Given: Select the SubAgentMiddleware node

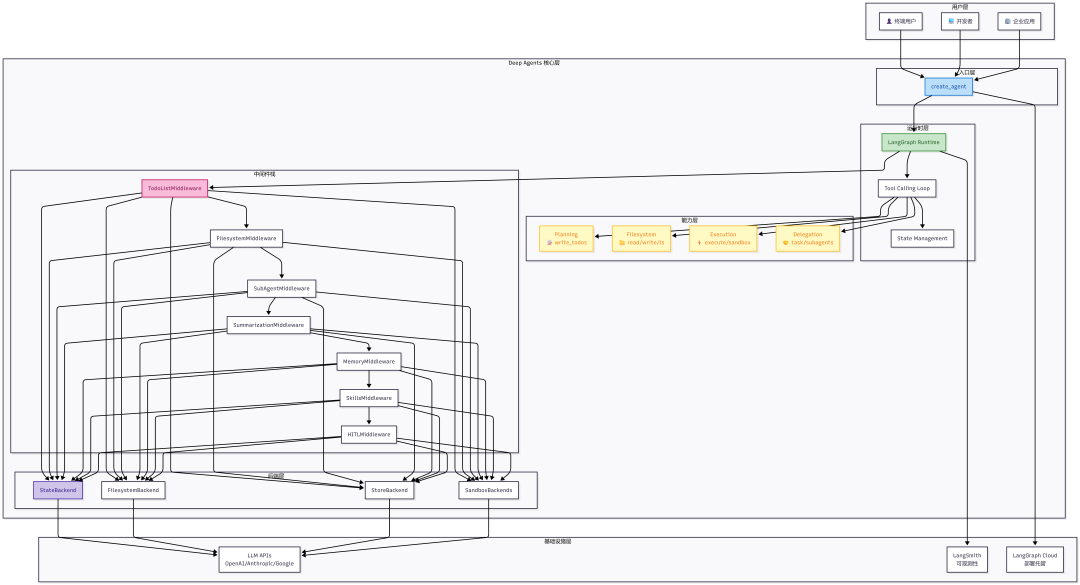Looking at the screenshot, I should coord(282,288).
